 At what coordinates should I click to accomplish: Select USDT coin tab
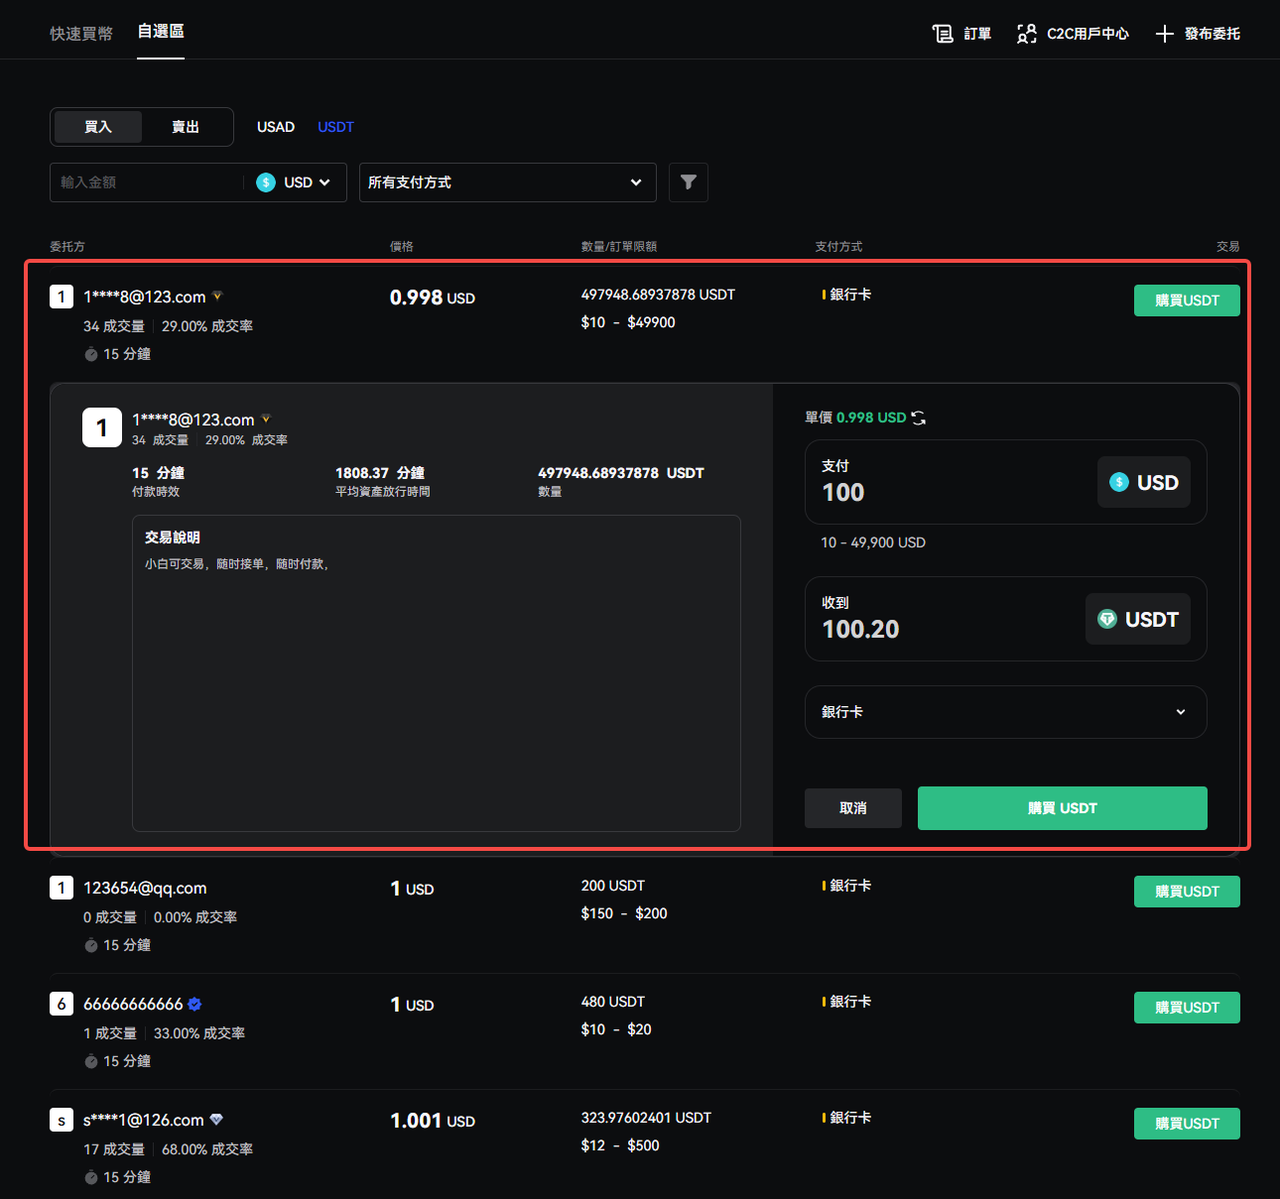[x=336, y=127]
